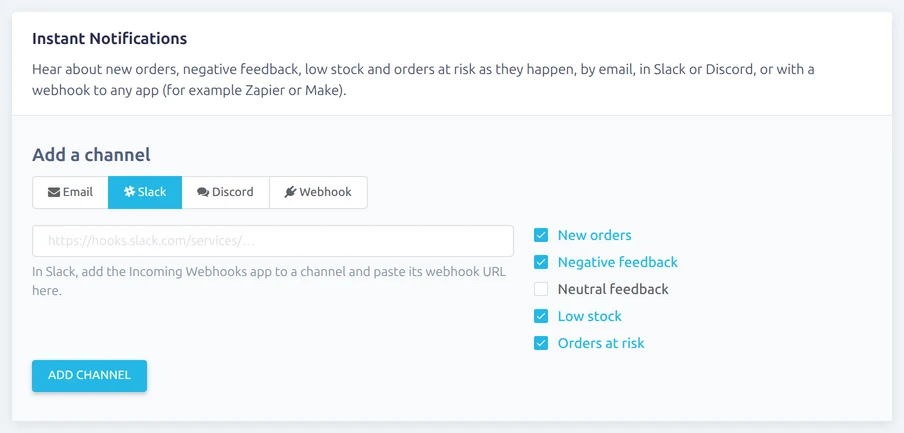
Task: Switch to the Email channel tab
Action: 70,193
